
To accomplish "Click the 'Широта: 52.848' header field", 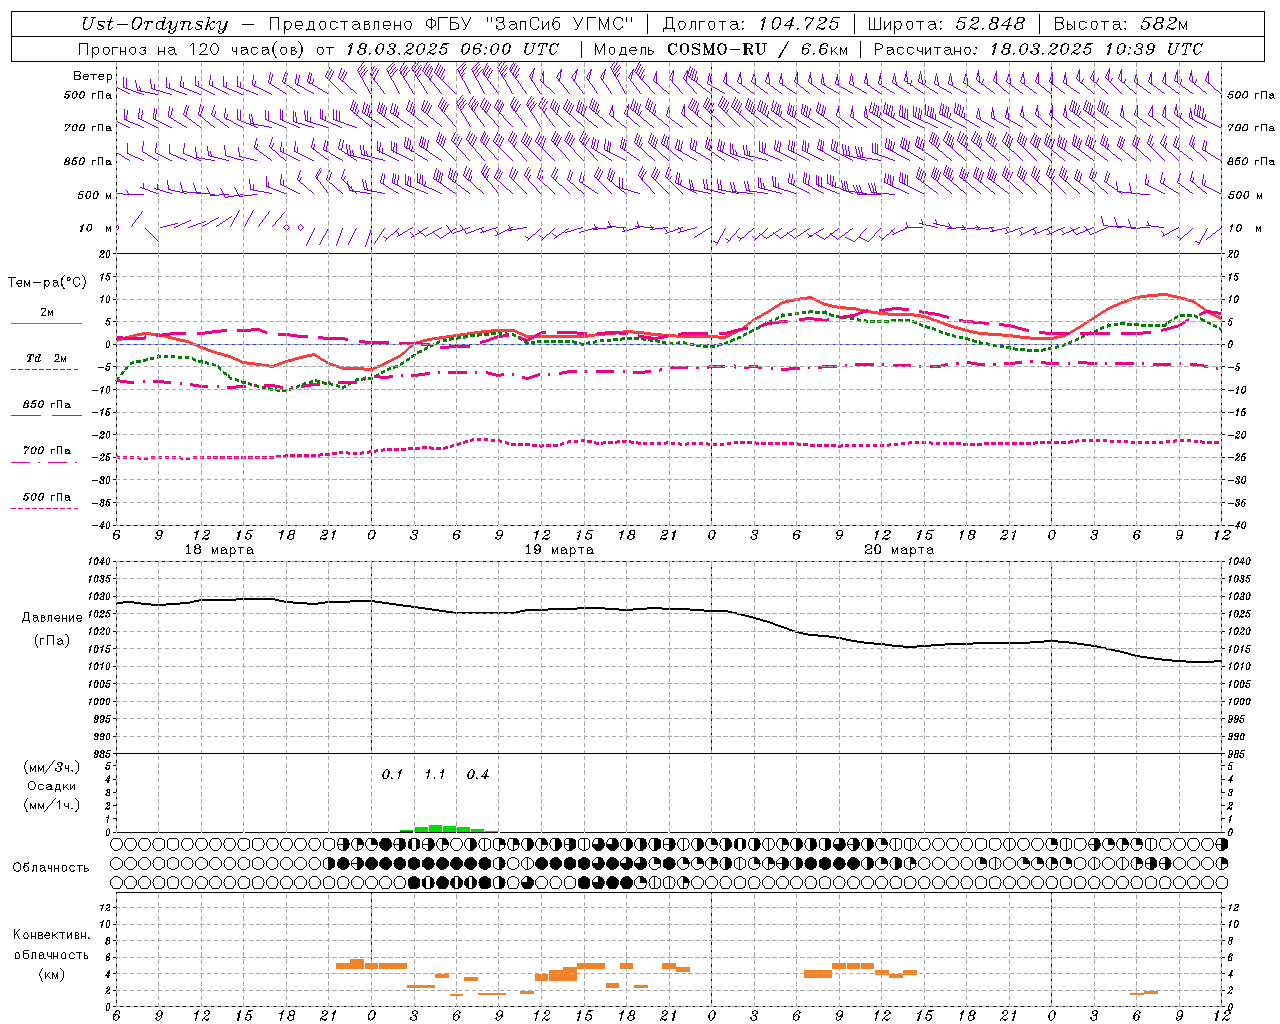I will (x=946, y=25).
